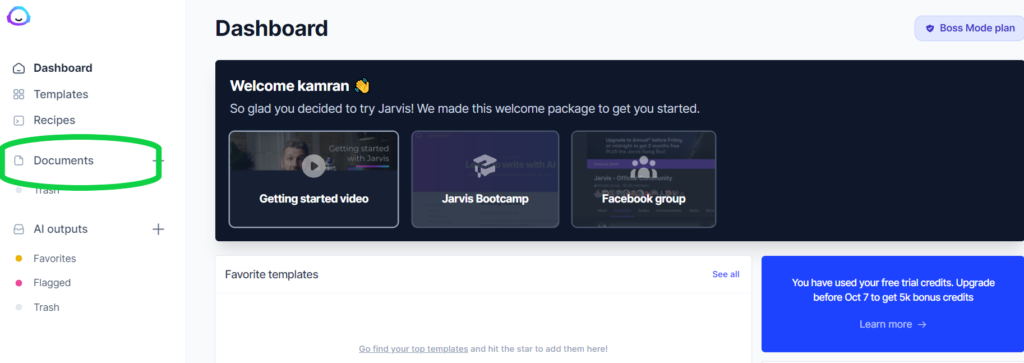Open AI outputs in the sidebar

[x=60, y=229]
